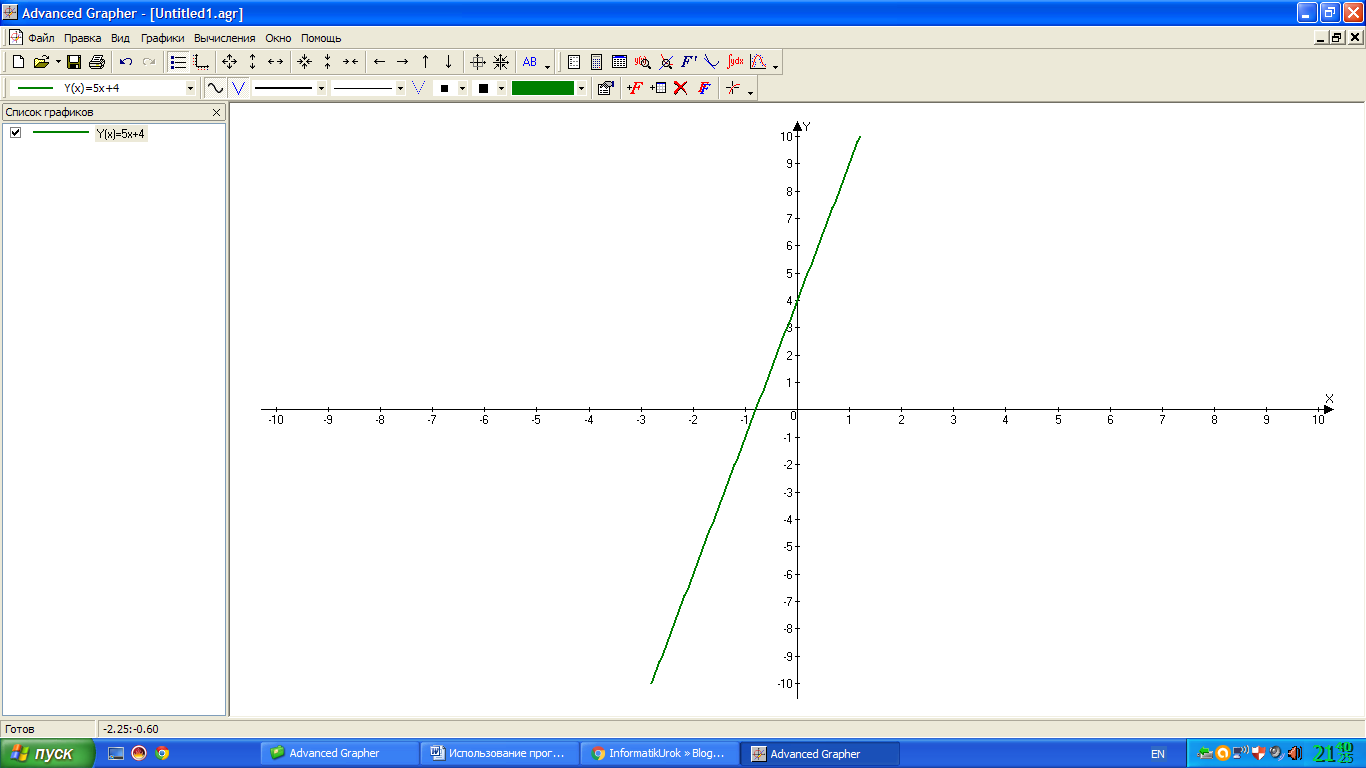Screen dimensions: 1366x768
Task: Click the crosshair square icon left of AB
Action: 478,62
